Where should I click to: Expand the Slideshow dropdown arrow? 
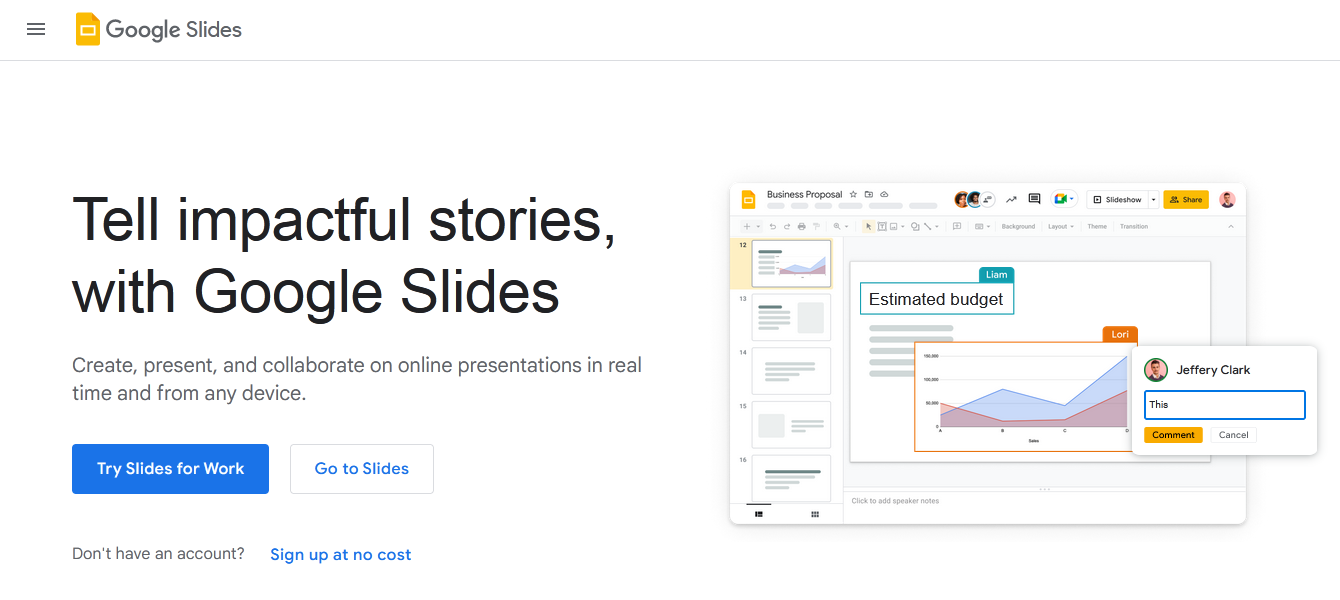click(x=1154, y=199)
